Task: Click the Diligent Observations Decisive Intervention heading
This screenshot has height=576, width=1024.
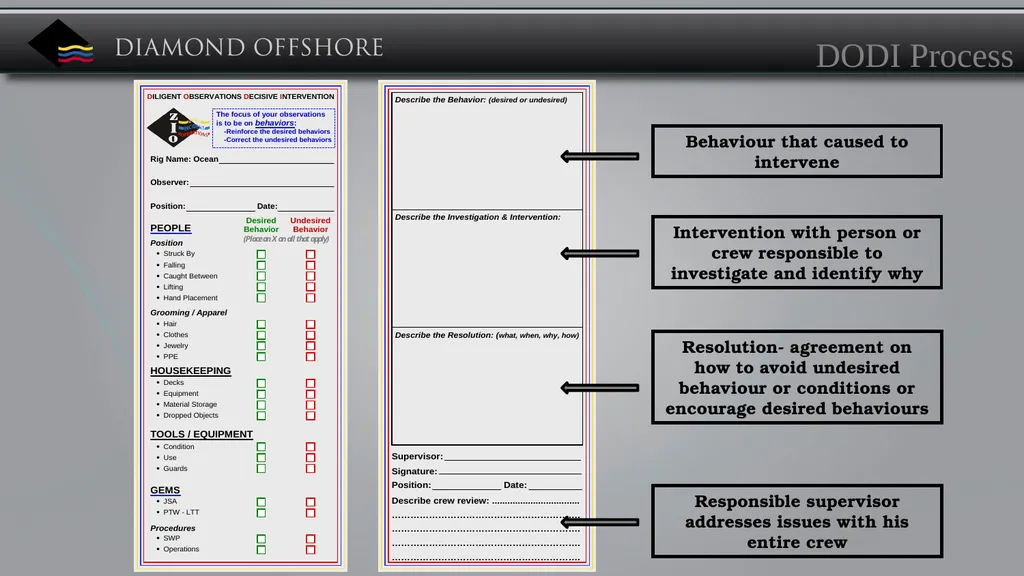Action: 240,96
